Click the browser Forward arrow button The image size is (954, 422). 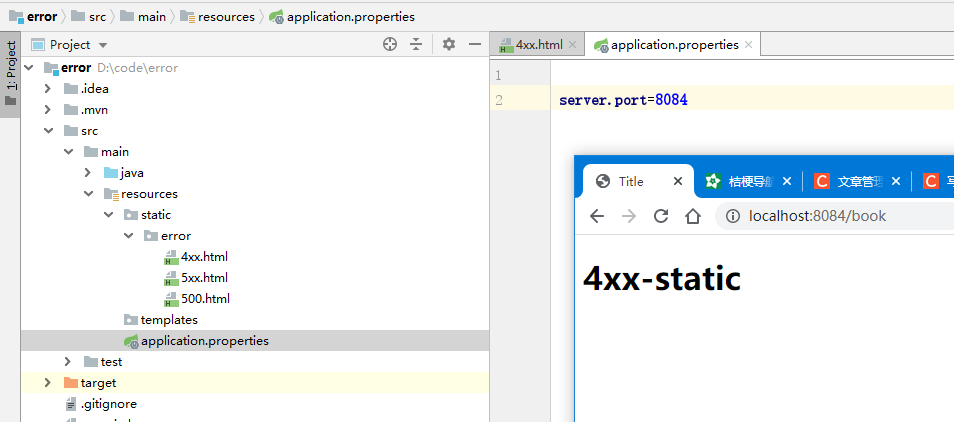[x=629, y=216]
